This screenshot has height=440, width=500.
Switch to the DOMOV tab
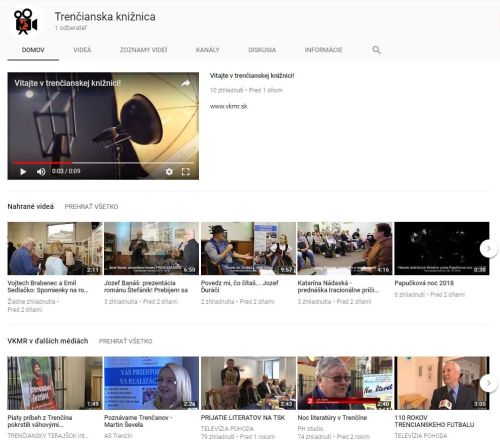pos(33,50)
